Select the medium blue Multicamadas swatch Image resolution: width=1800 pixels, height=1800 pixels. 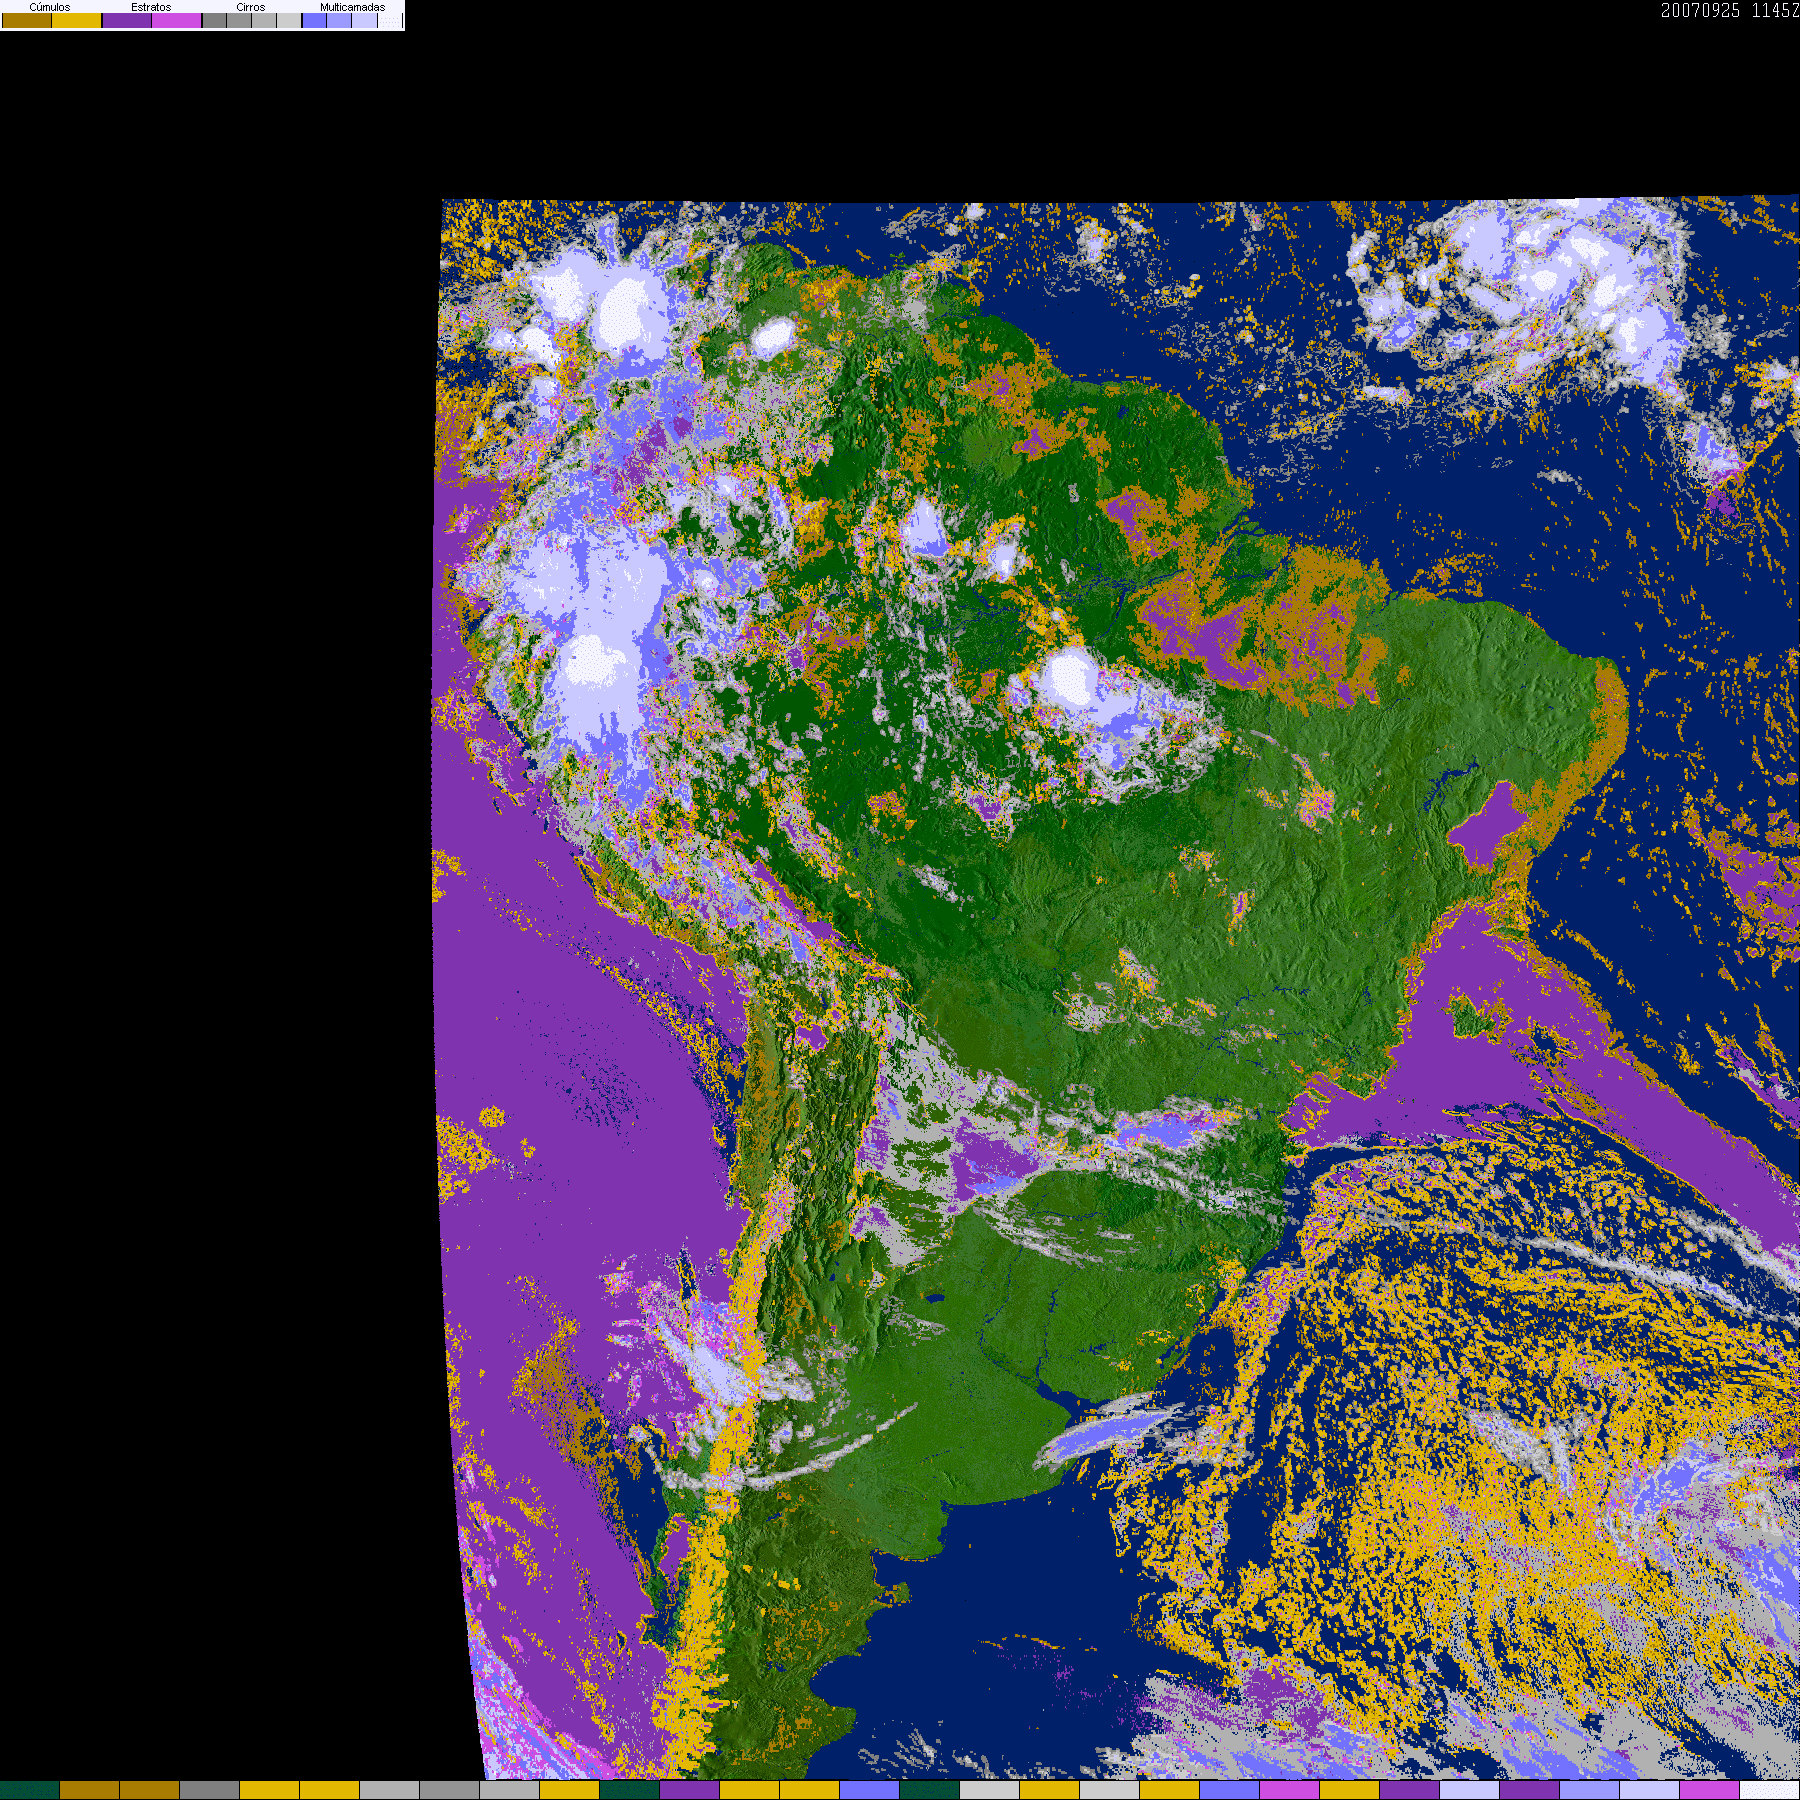(340, 21)
